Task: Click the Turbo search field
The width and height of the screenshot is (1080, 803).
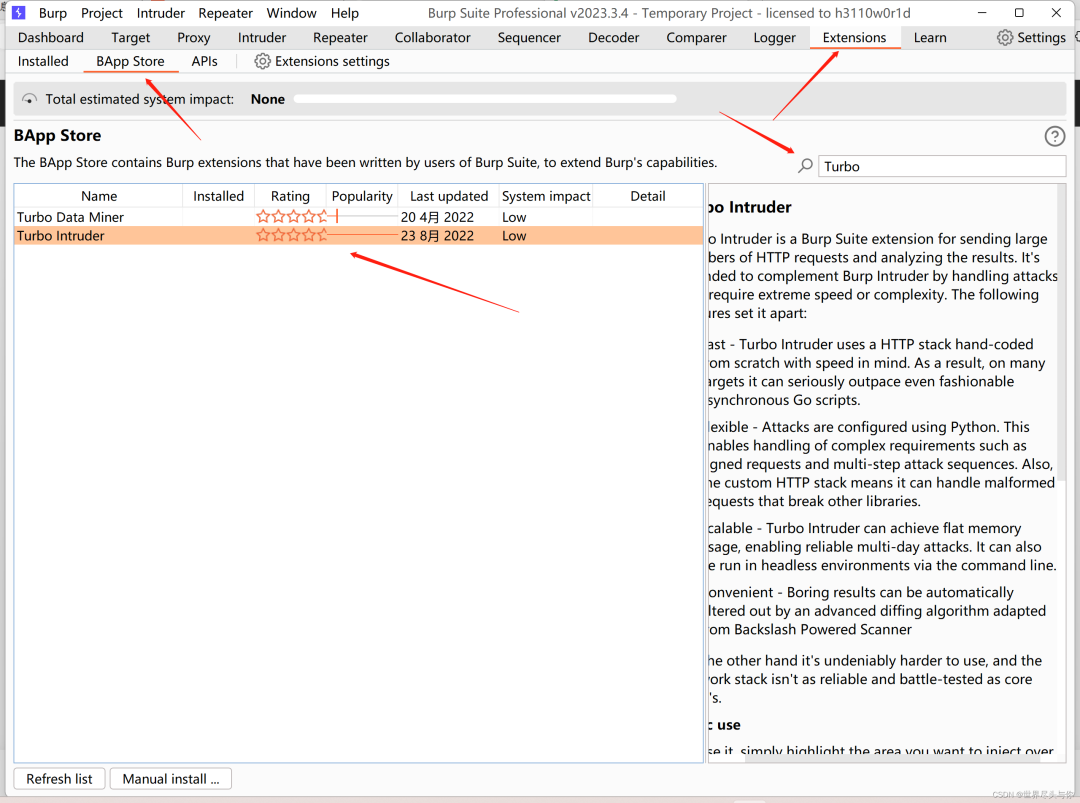Action: tap(942, 166)
